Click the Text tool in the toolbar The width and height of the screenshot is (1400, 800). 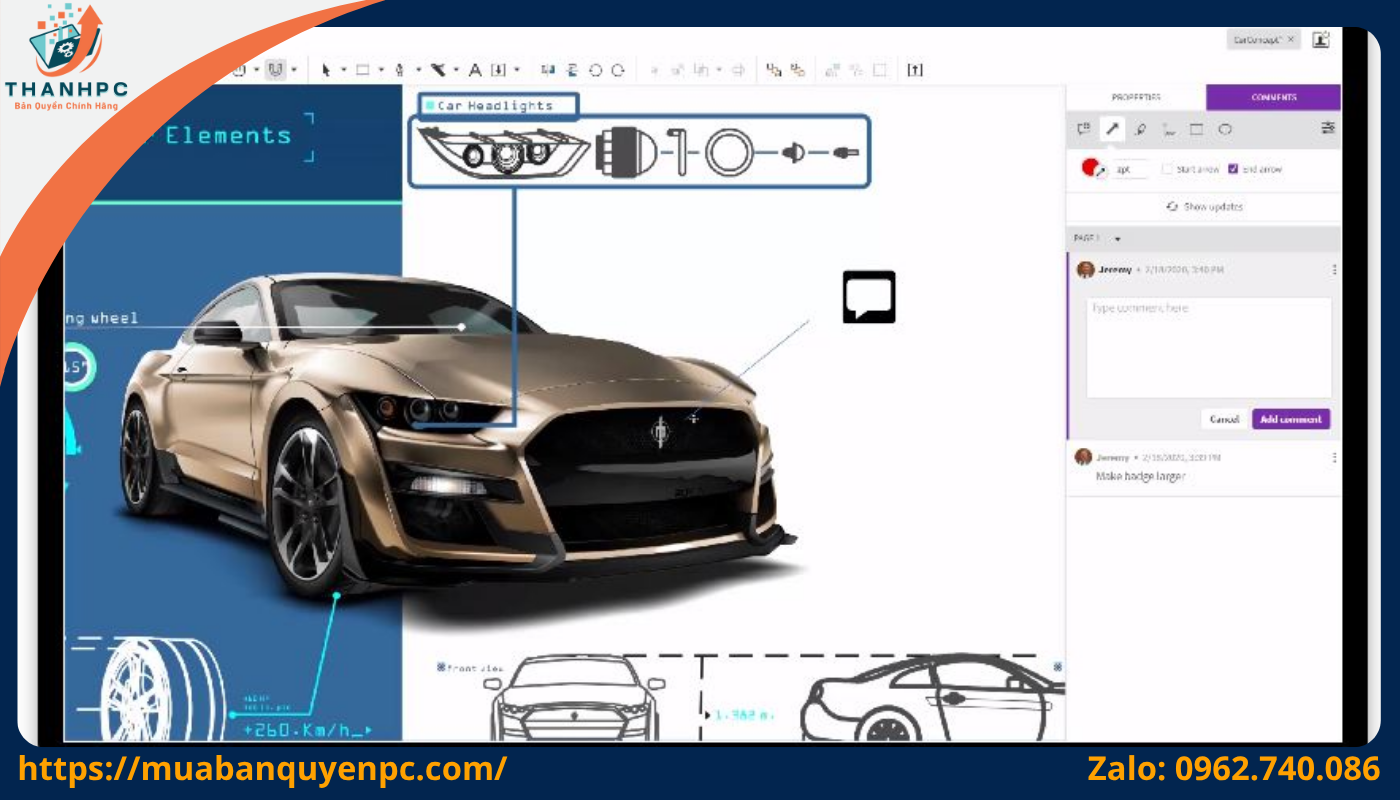(475, 70)
